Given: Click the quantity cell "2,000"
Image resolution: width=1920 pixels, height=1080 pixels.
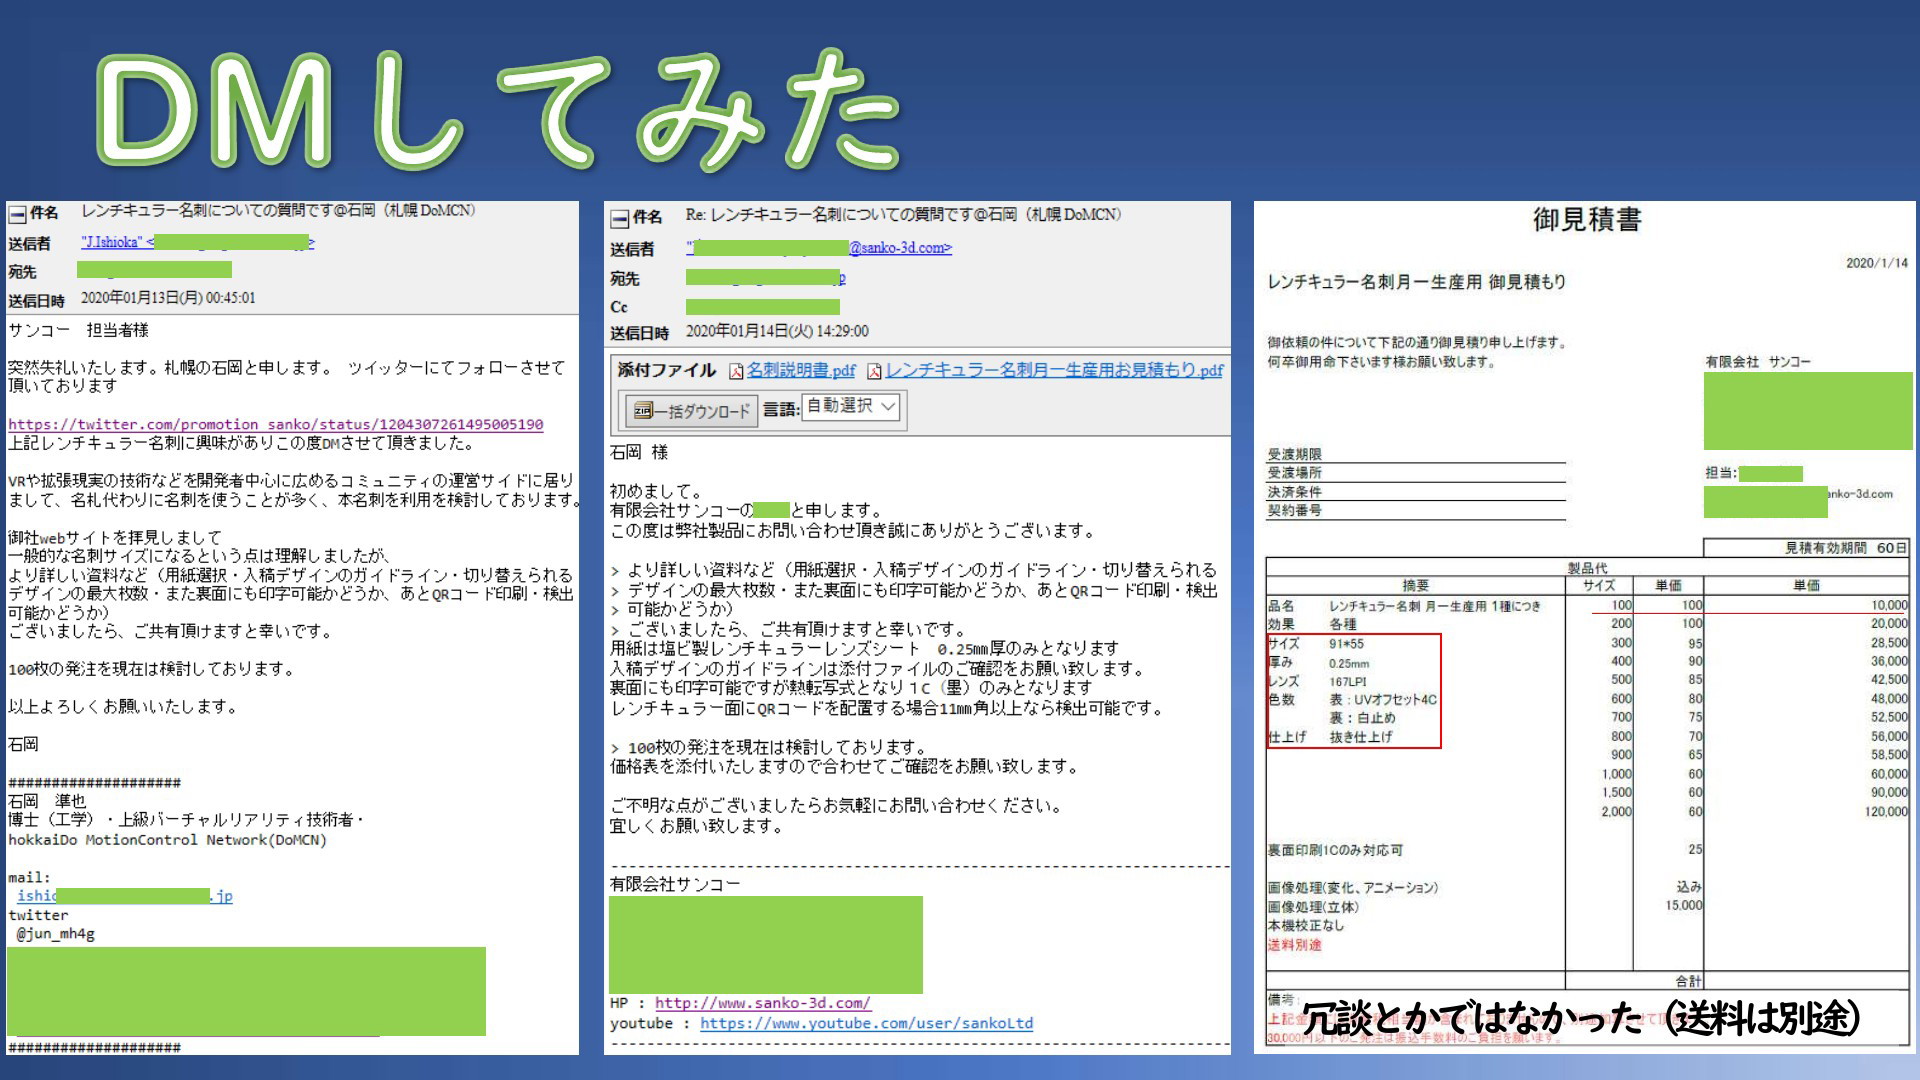Looking at the screenshot, I should click(x=1616, y=812).
